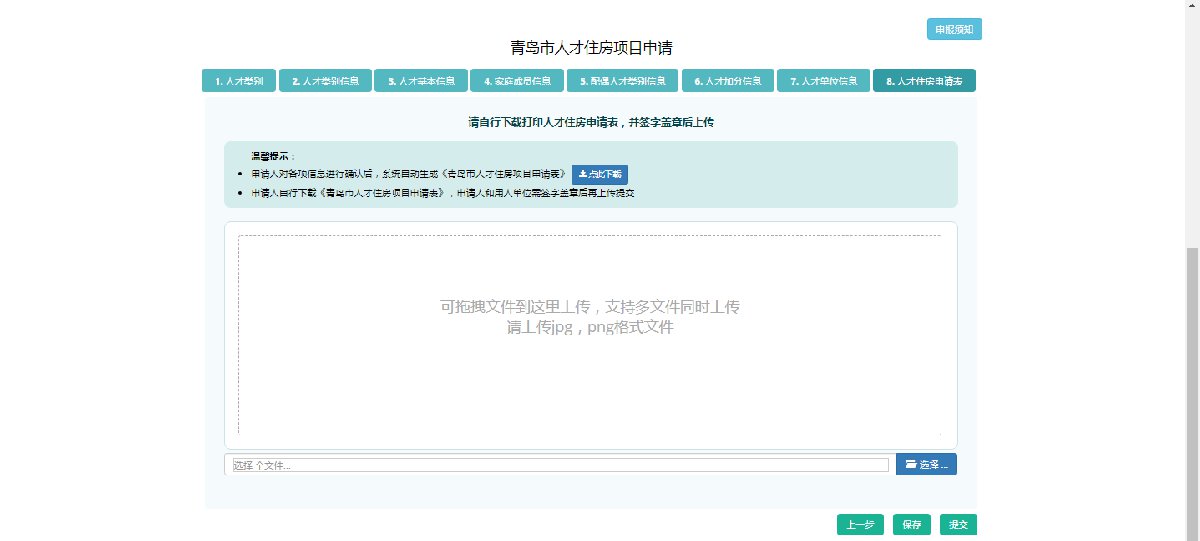
Task: Submit the application with 提交 button
Action: click(x=958, y=525)
